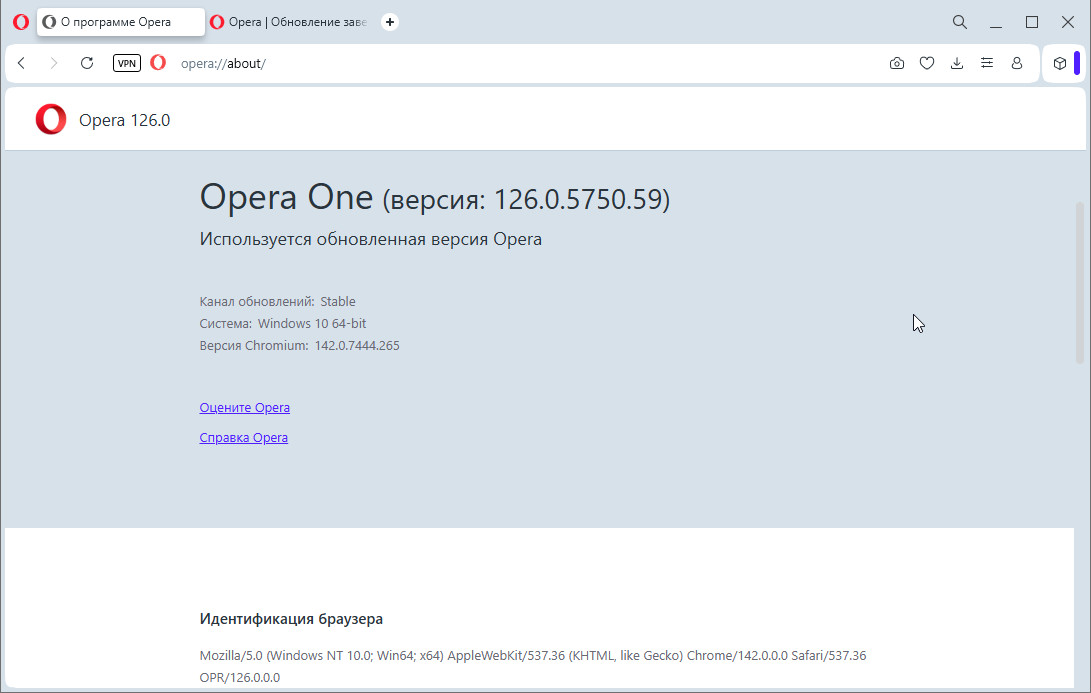Click the 'Оцените Opera' link
This screenshot has height=693, width=1091.
[x=245, y=408]
